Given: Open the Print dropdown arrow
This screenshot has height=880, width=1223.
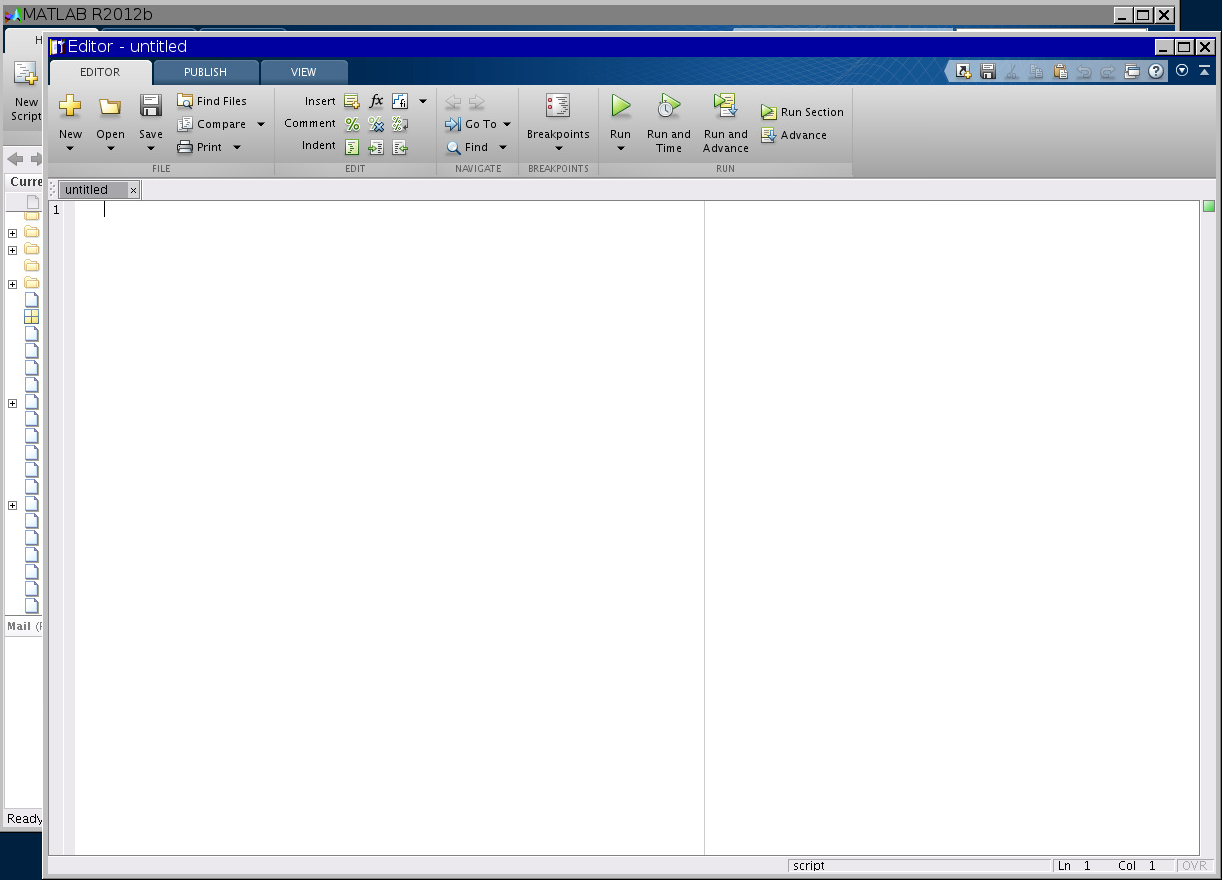Looking at the screenshot, I should pyautogui.click(x=237, y=148).
